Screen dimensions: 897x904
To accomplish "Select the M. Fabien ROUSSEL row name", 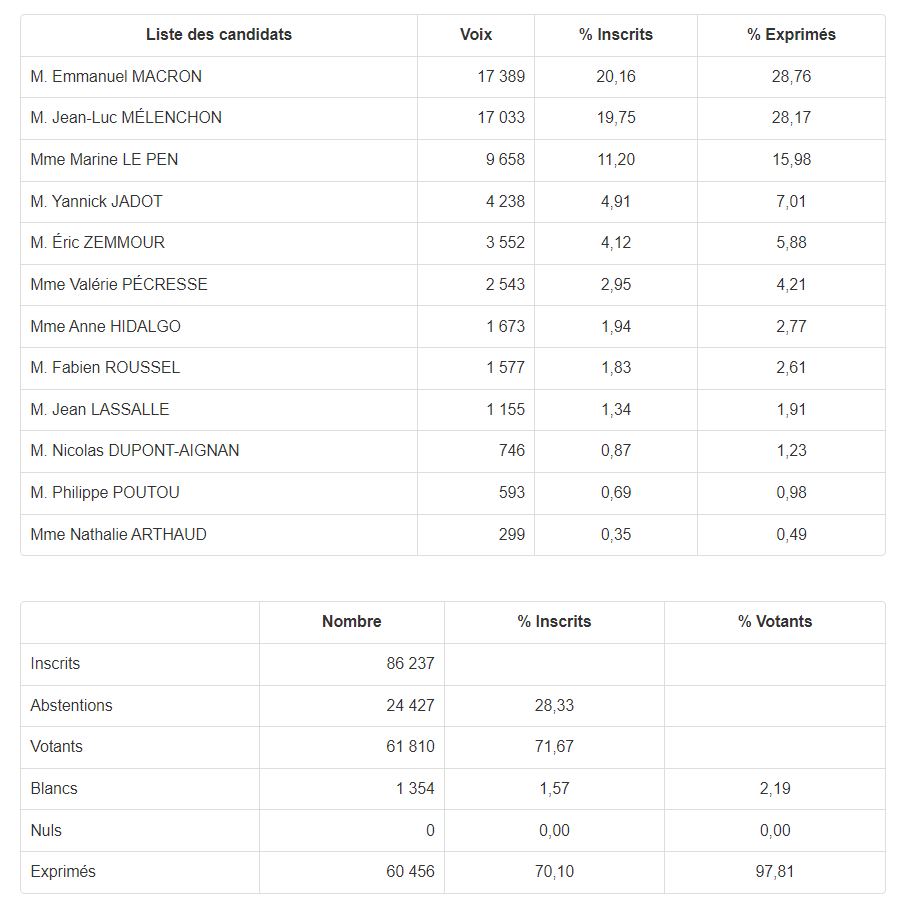I will (105, 368).
